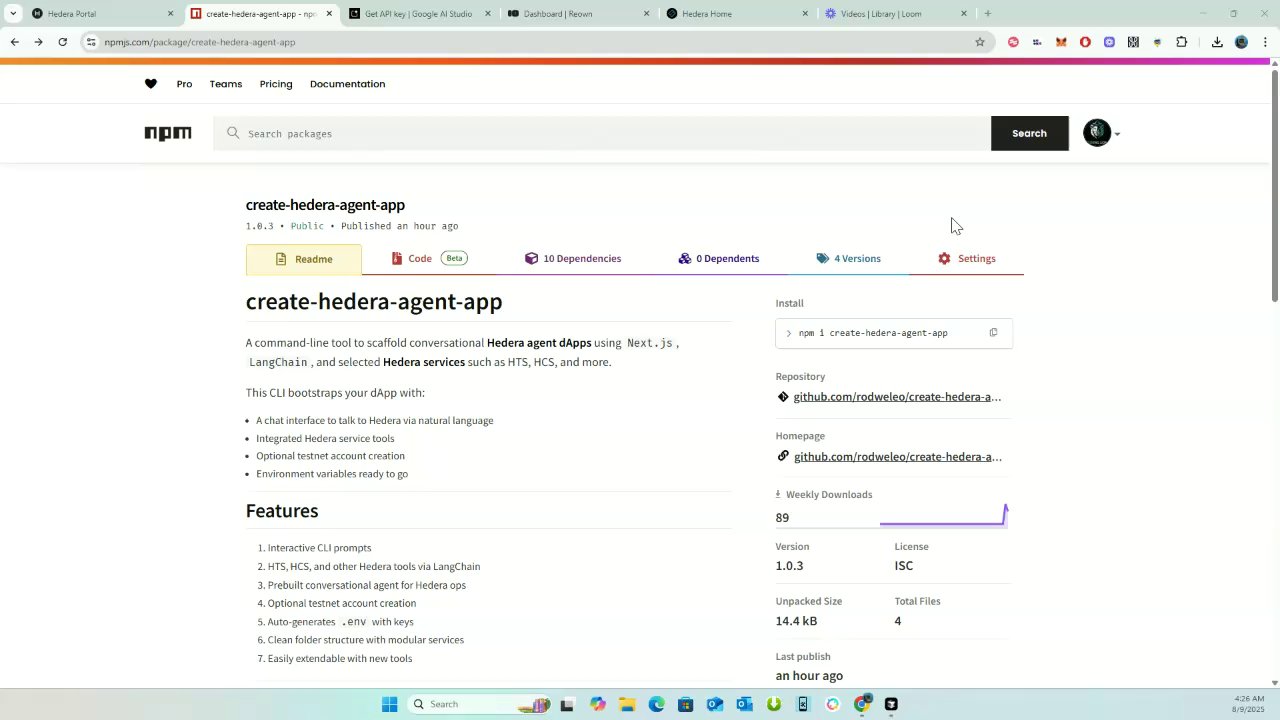Reload the page
The height and width of the screenshot is (720, 1280).
[x=62, y=42]
